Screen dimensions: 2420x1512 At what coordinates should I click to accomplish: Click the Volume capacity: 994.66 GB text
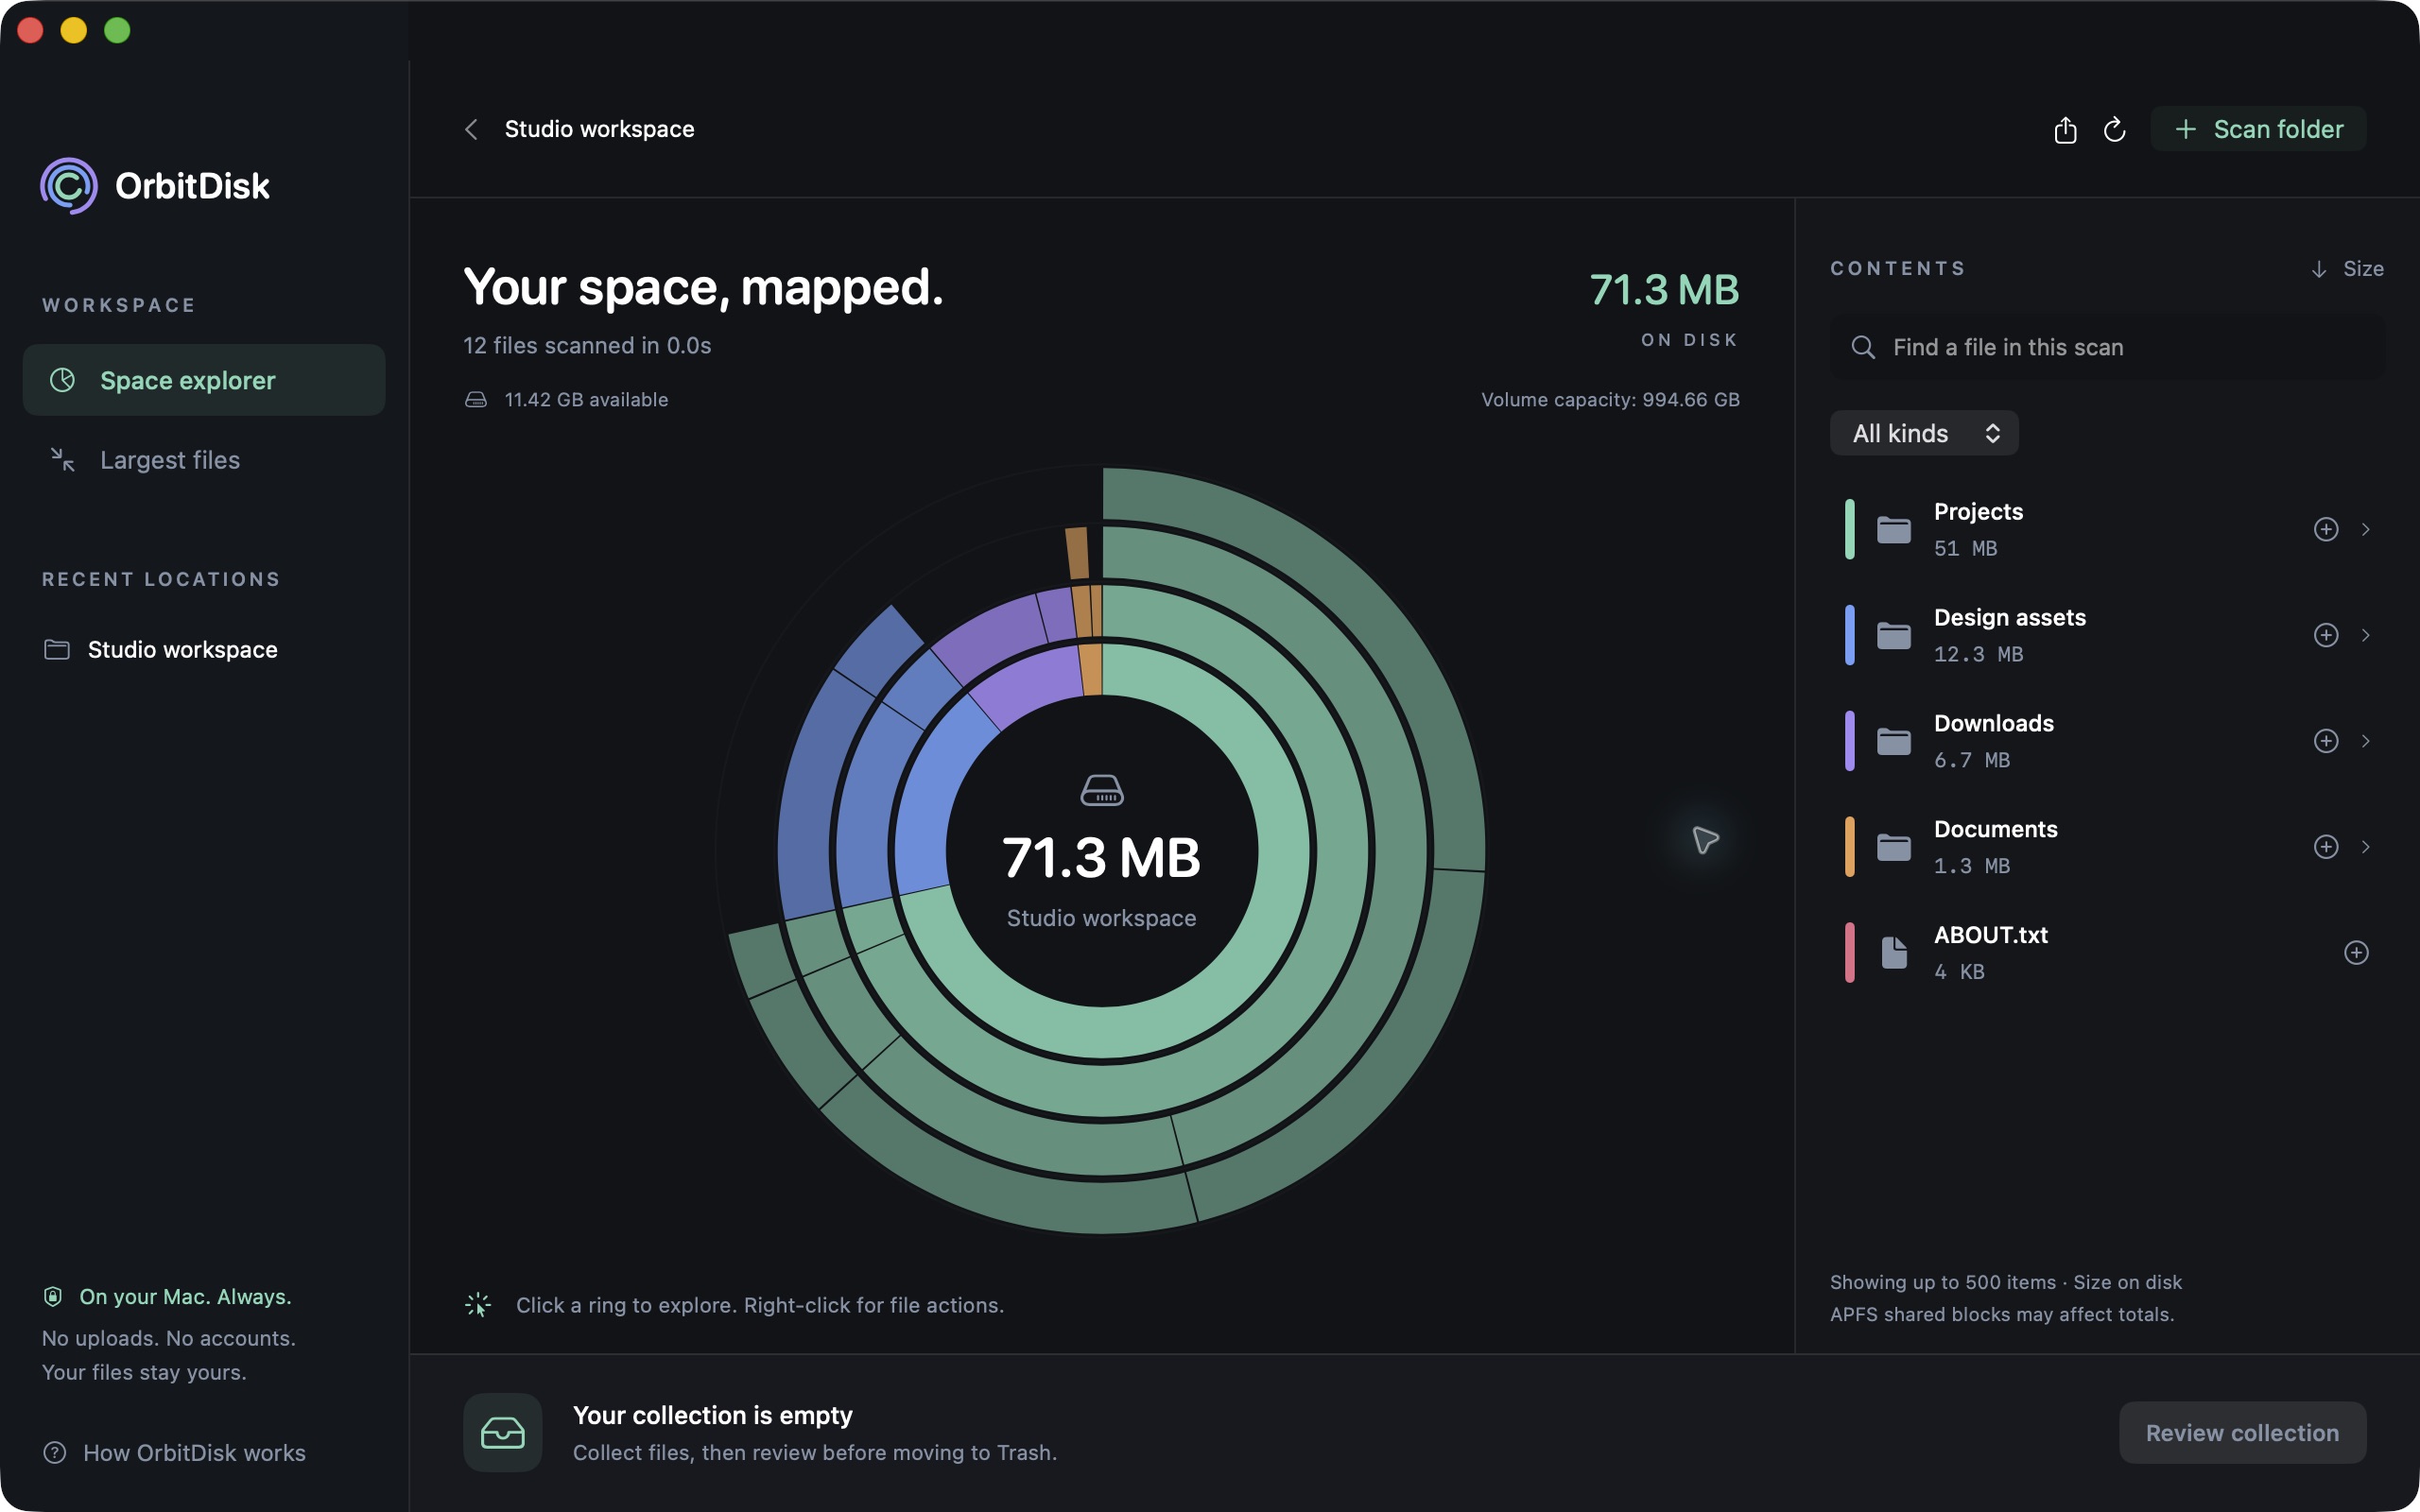pos(1610,400)
